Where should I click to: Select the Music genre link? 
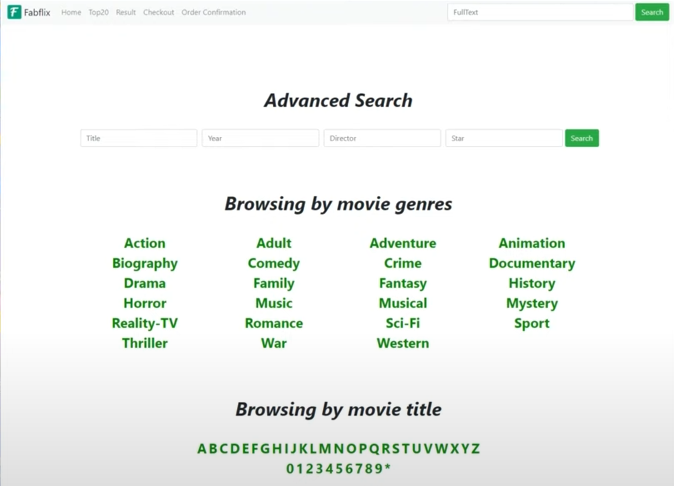tap(274, 303)
